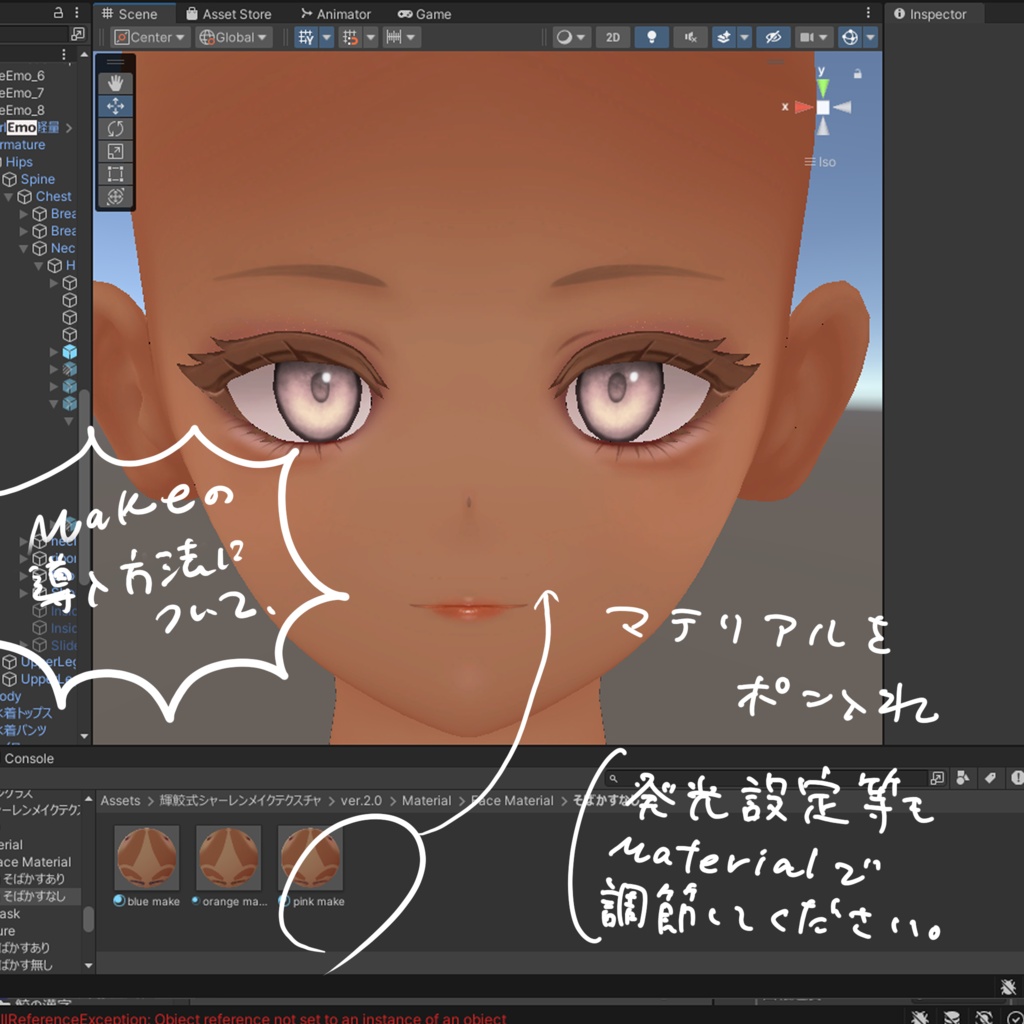Toggle snap increment icon in Scene toolbar
Image resolution: width=1024 pixels, height=1024 pixels.
(351, 37)
